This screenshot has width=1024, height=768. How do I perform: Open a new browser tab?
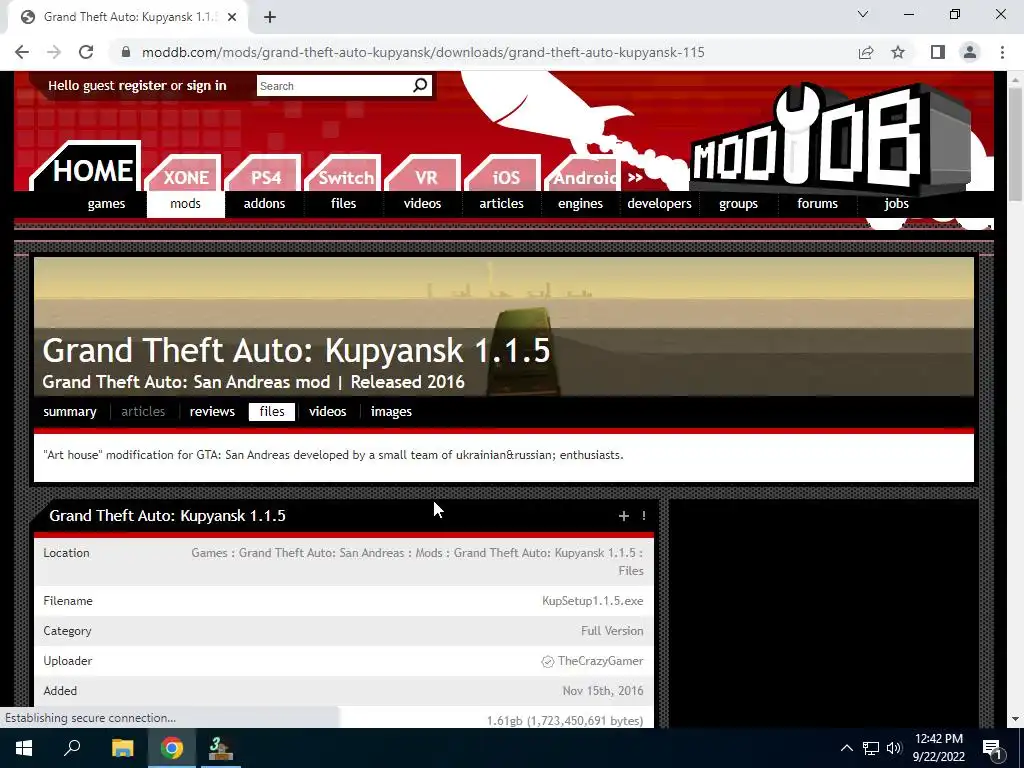tap(270, 17)
